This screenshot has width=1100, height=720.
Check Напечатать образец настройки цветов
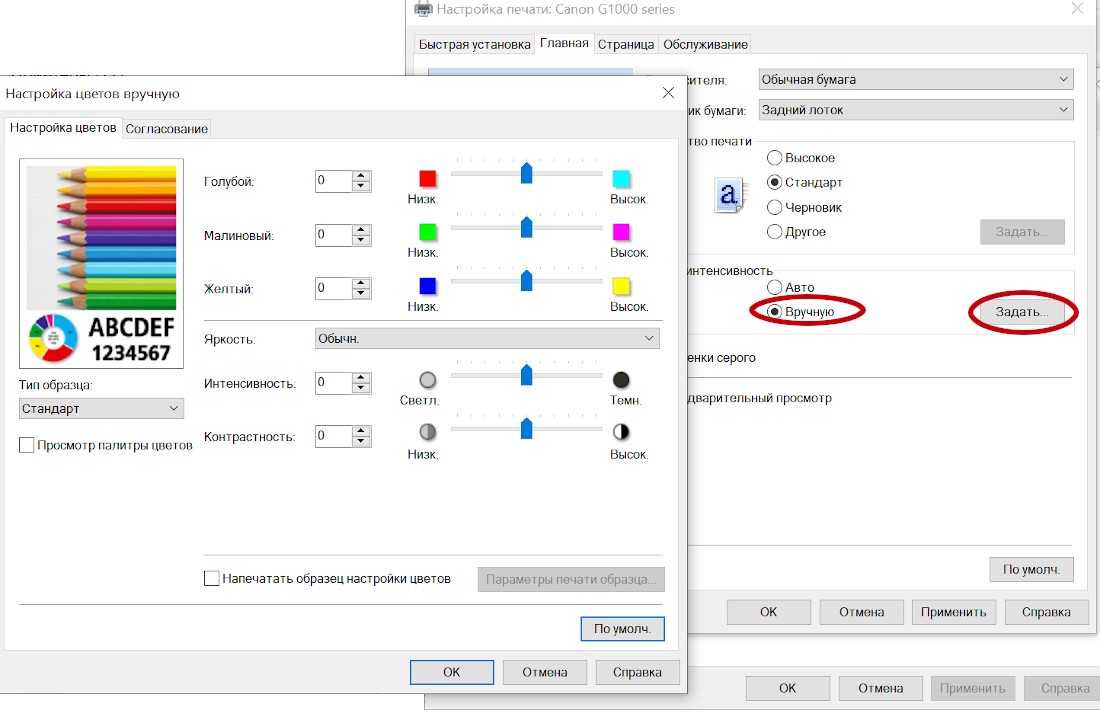tap(211, 578)
